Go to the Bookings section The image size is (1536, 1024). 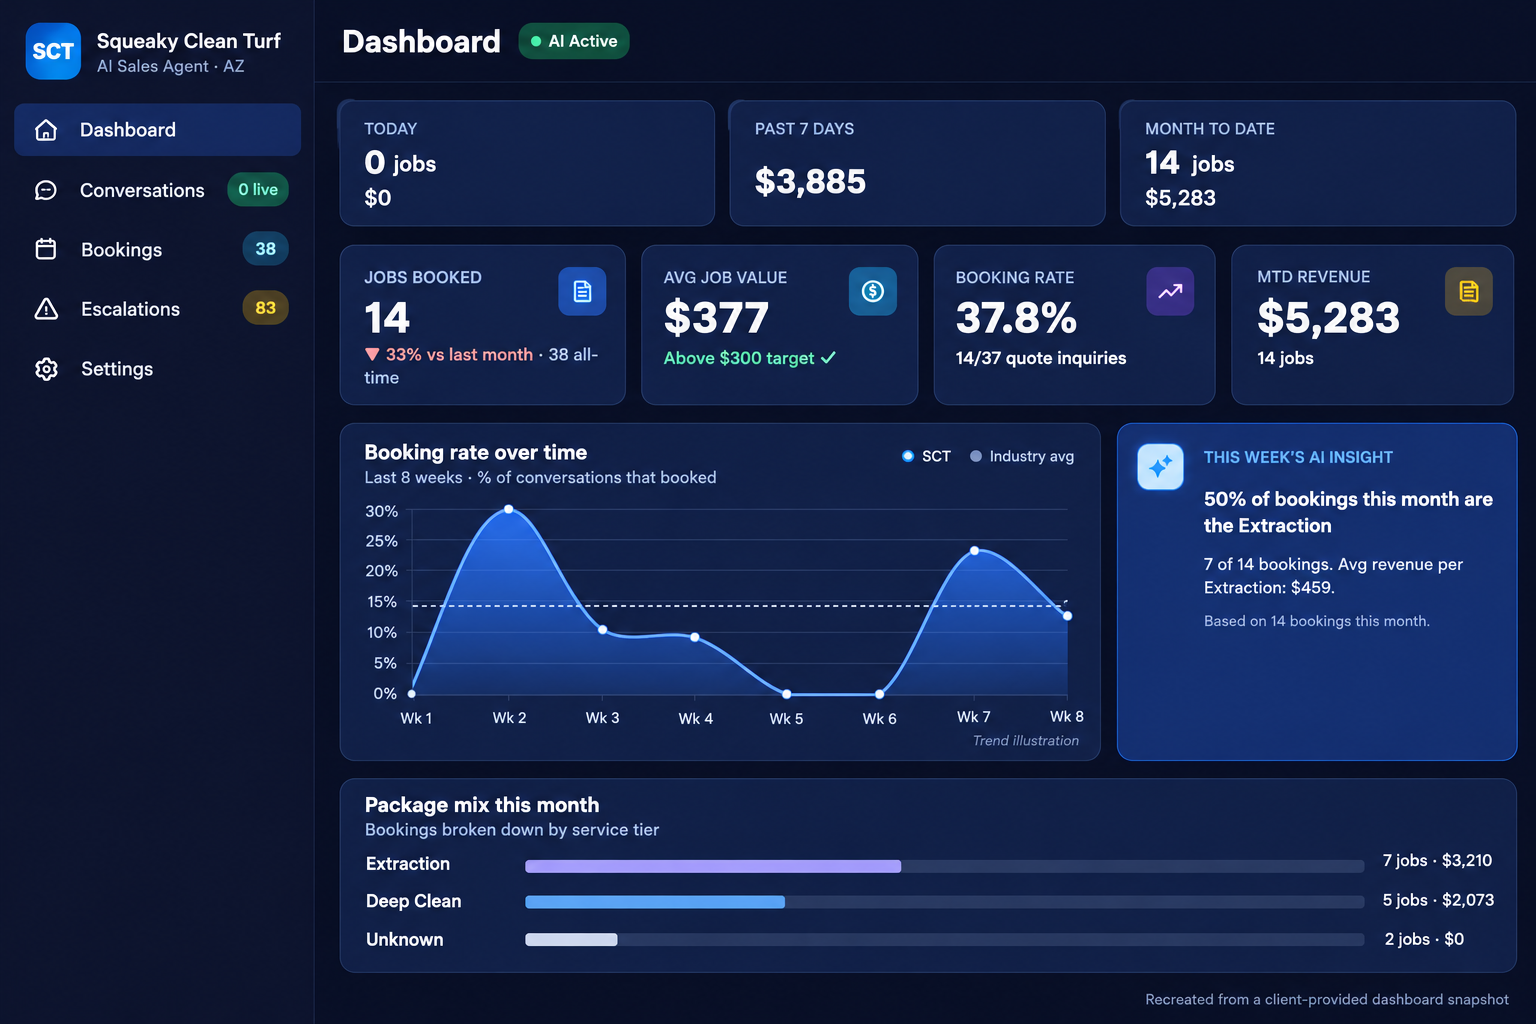(x=157, y=249)
